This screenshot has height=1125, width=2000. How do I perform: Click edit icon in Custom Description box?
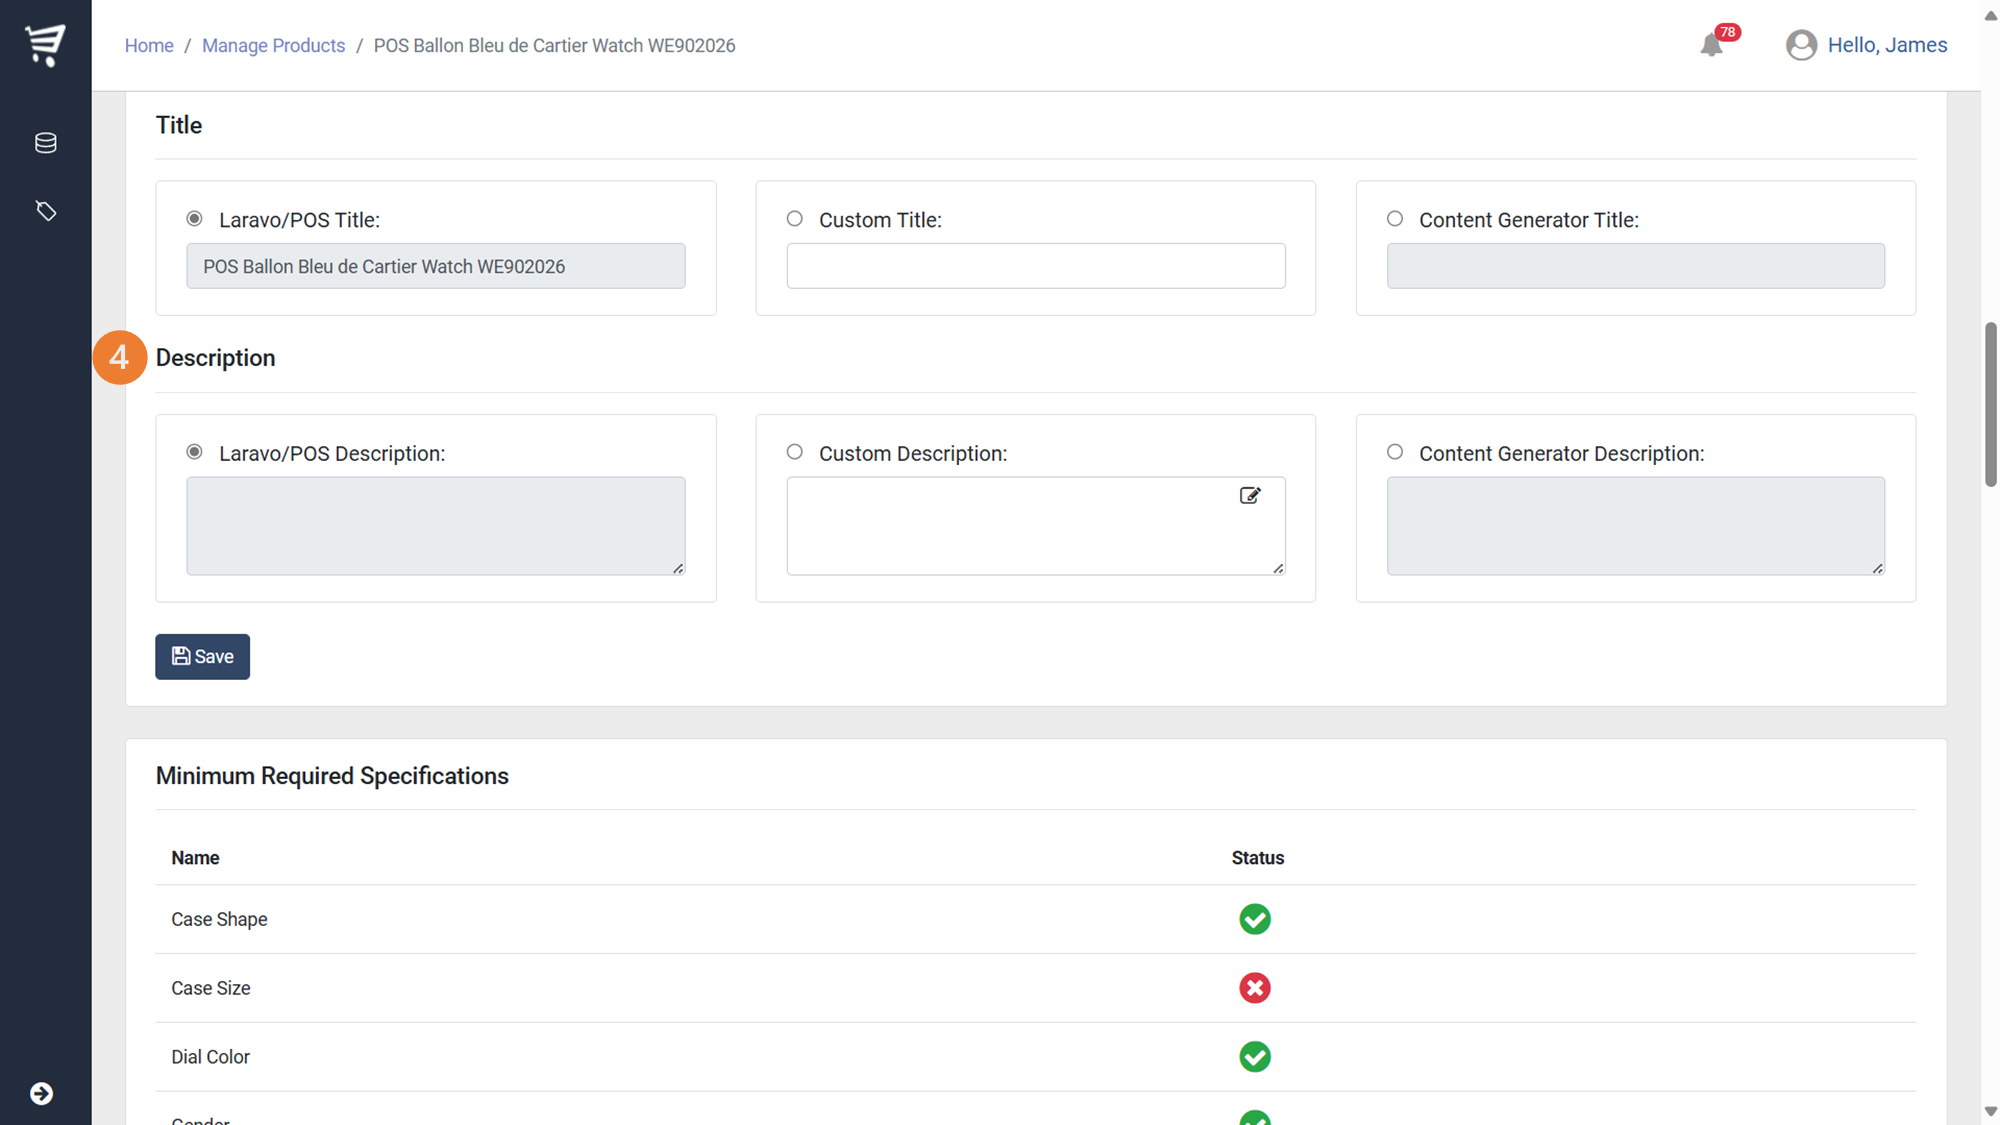click(x=1250, y=496)
